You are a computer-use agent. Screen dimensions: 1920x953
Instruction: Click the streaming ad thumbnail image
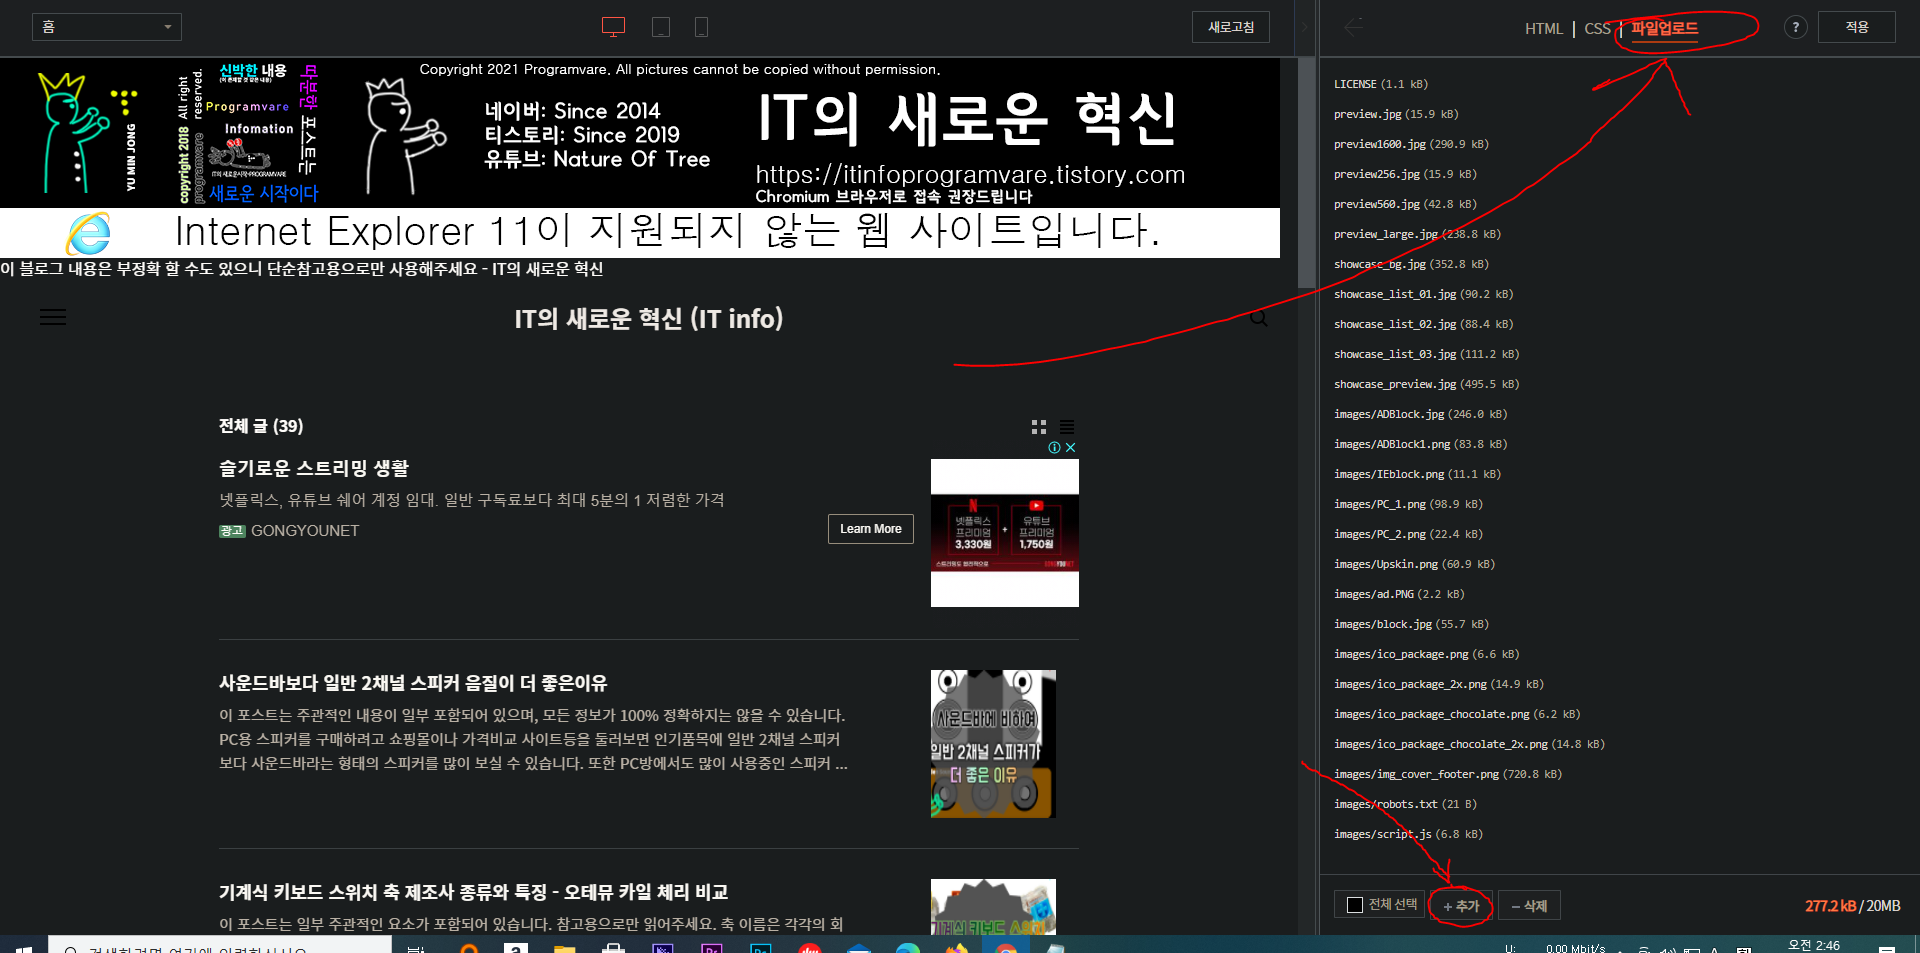(x=1005, y=533)
